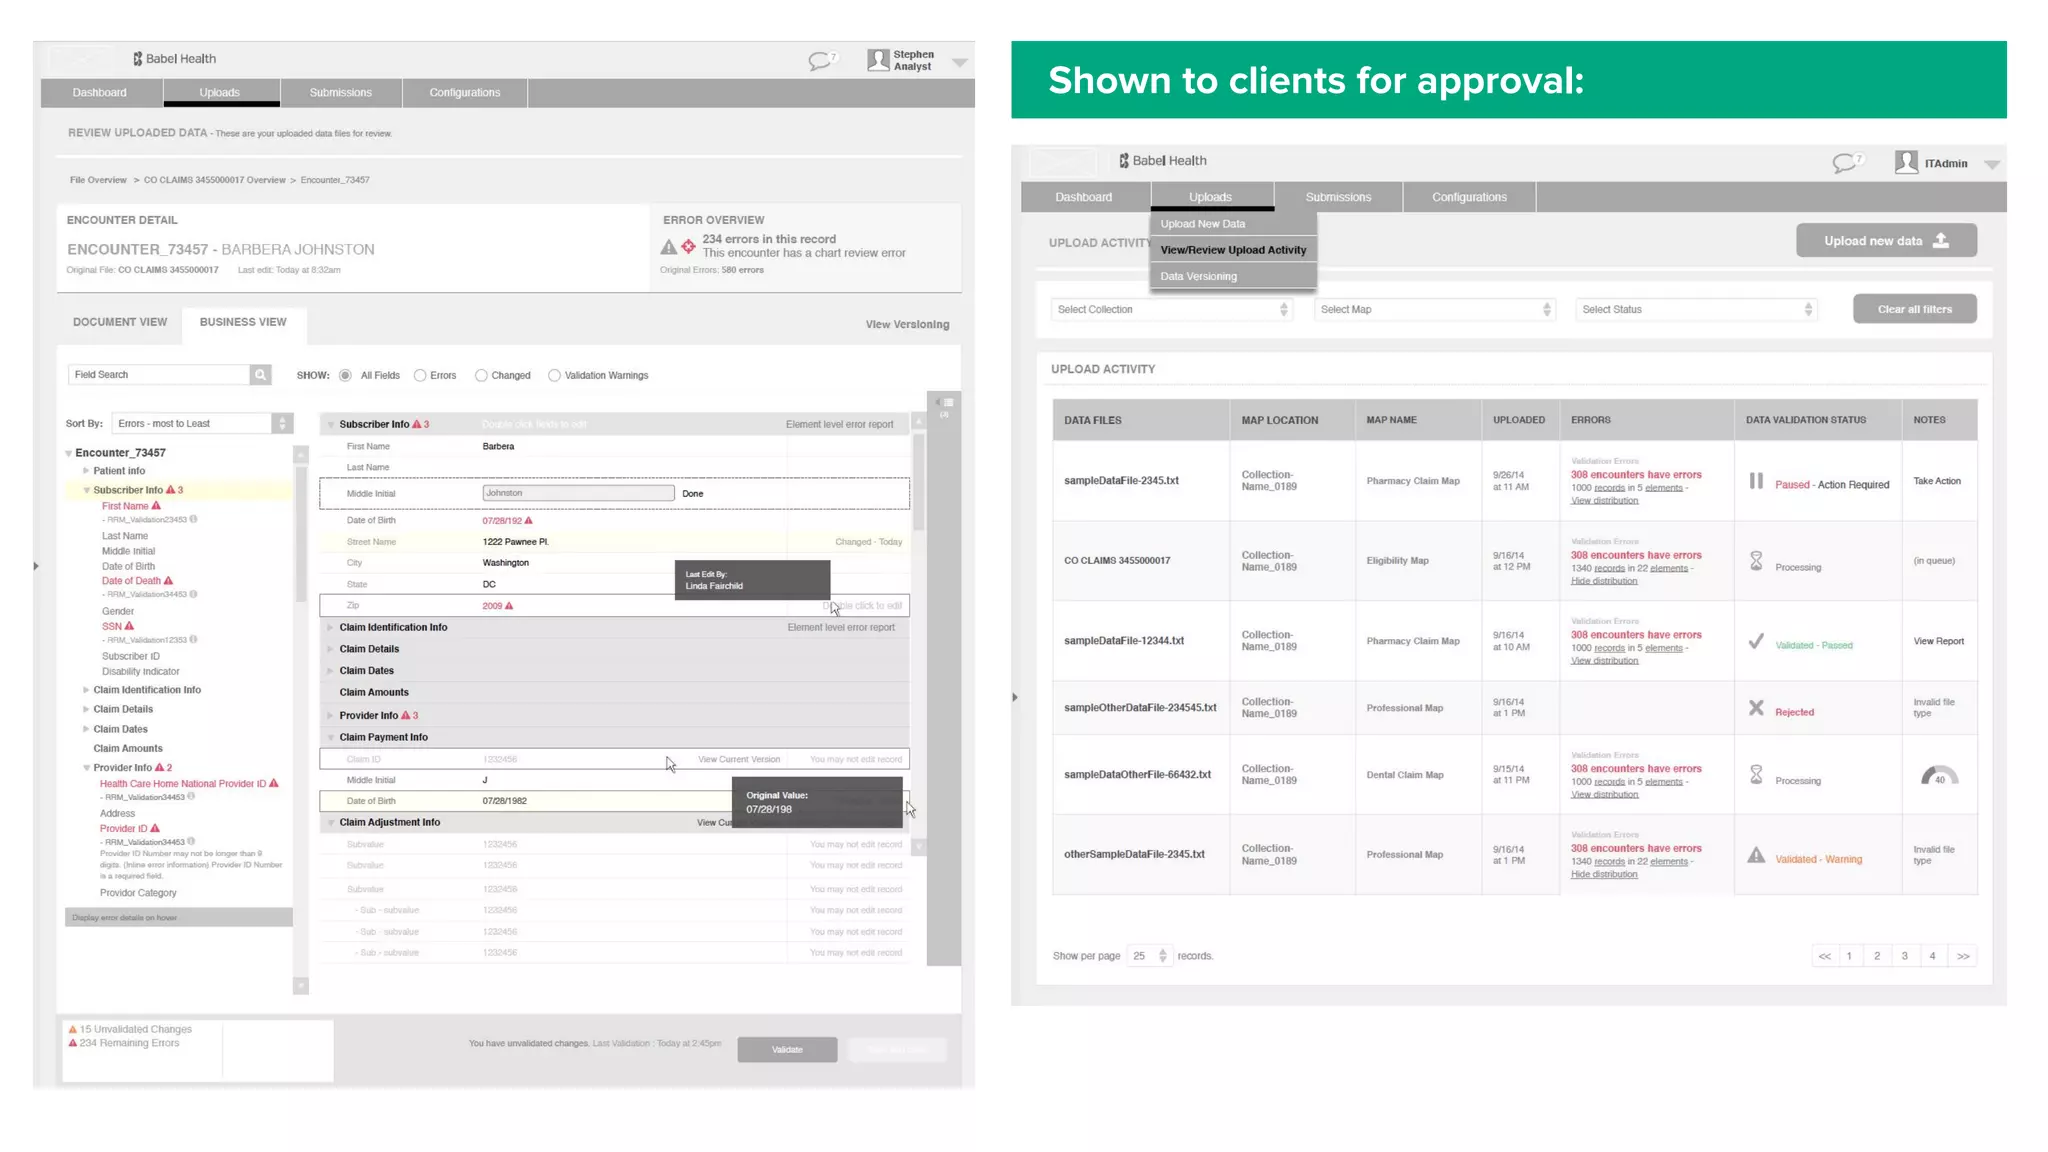Click the checkmark icon for the Validated - Passed row
The height and width of the screenshot is (1152, 2048).
pyautogui.click(x=1756, y=641)
